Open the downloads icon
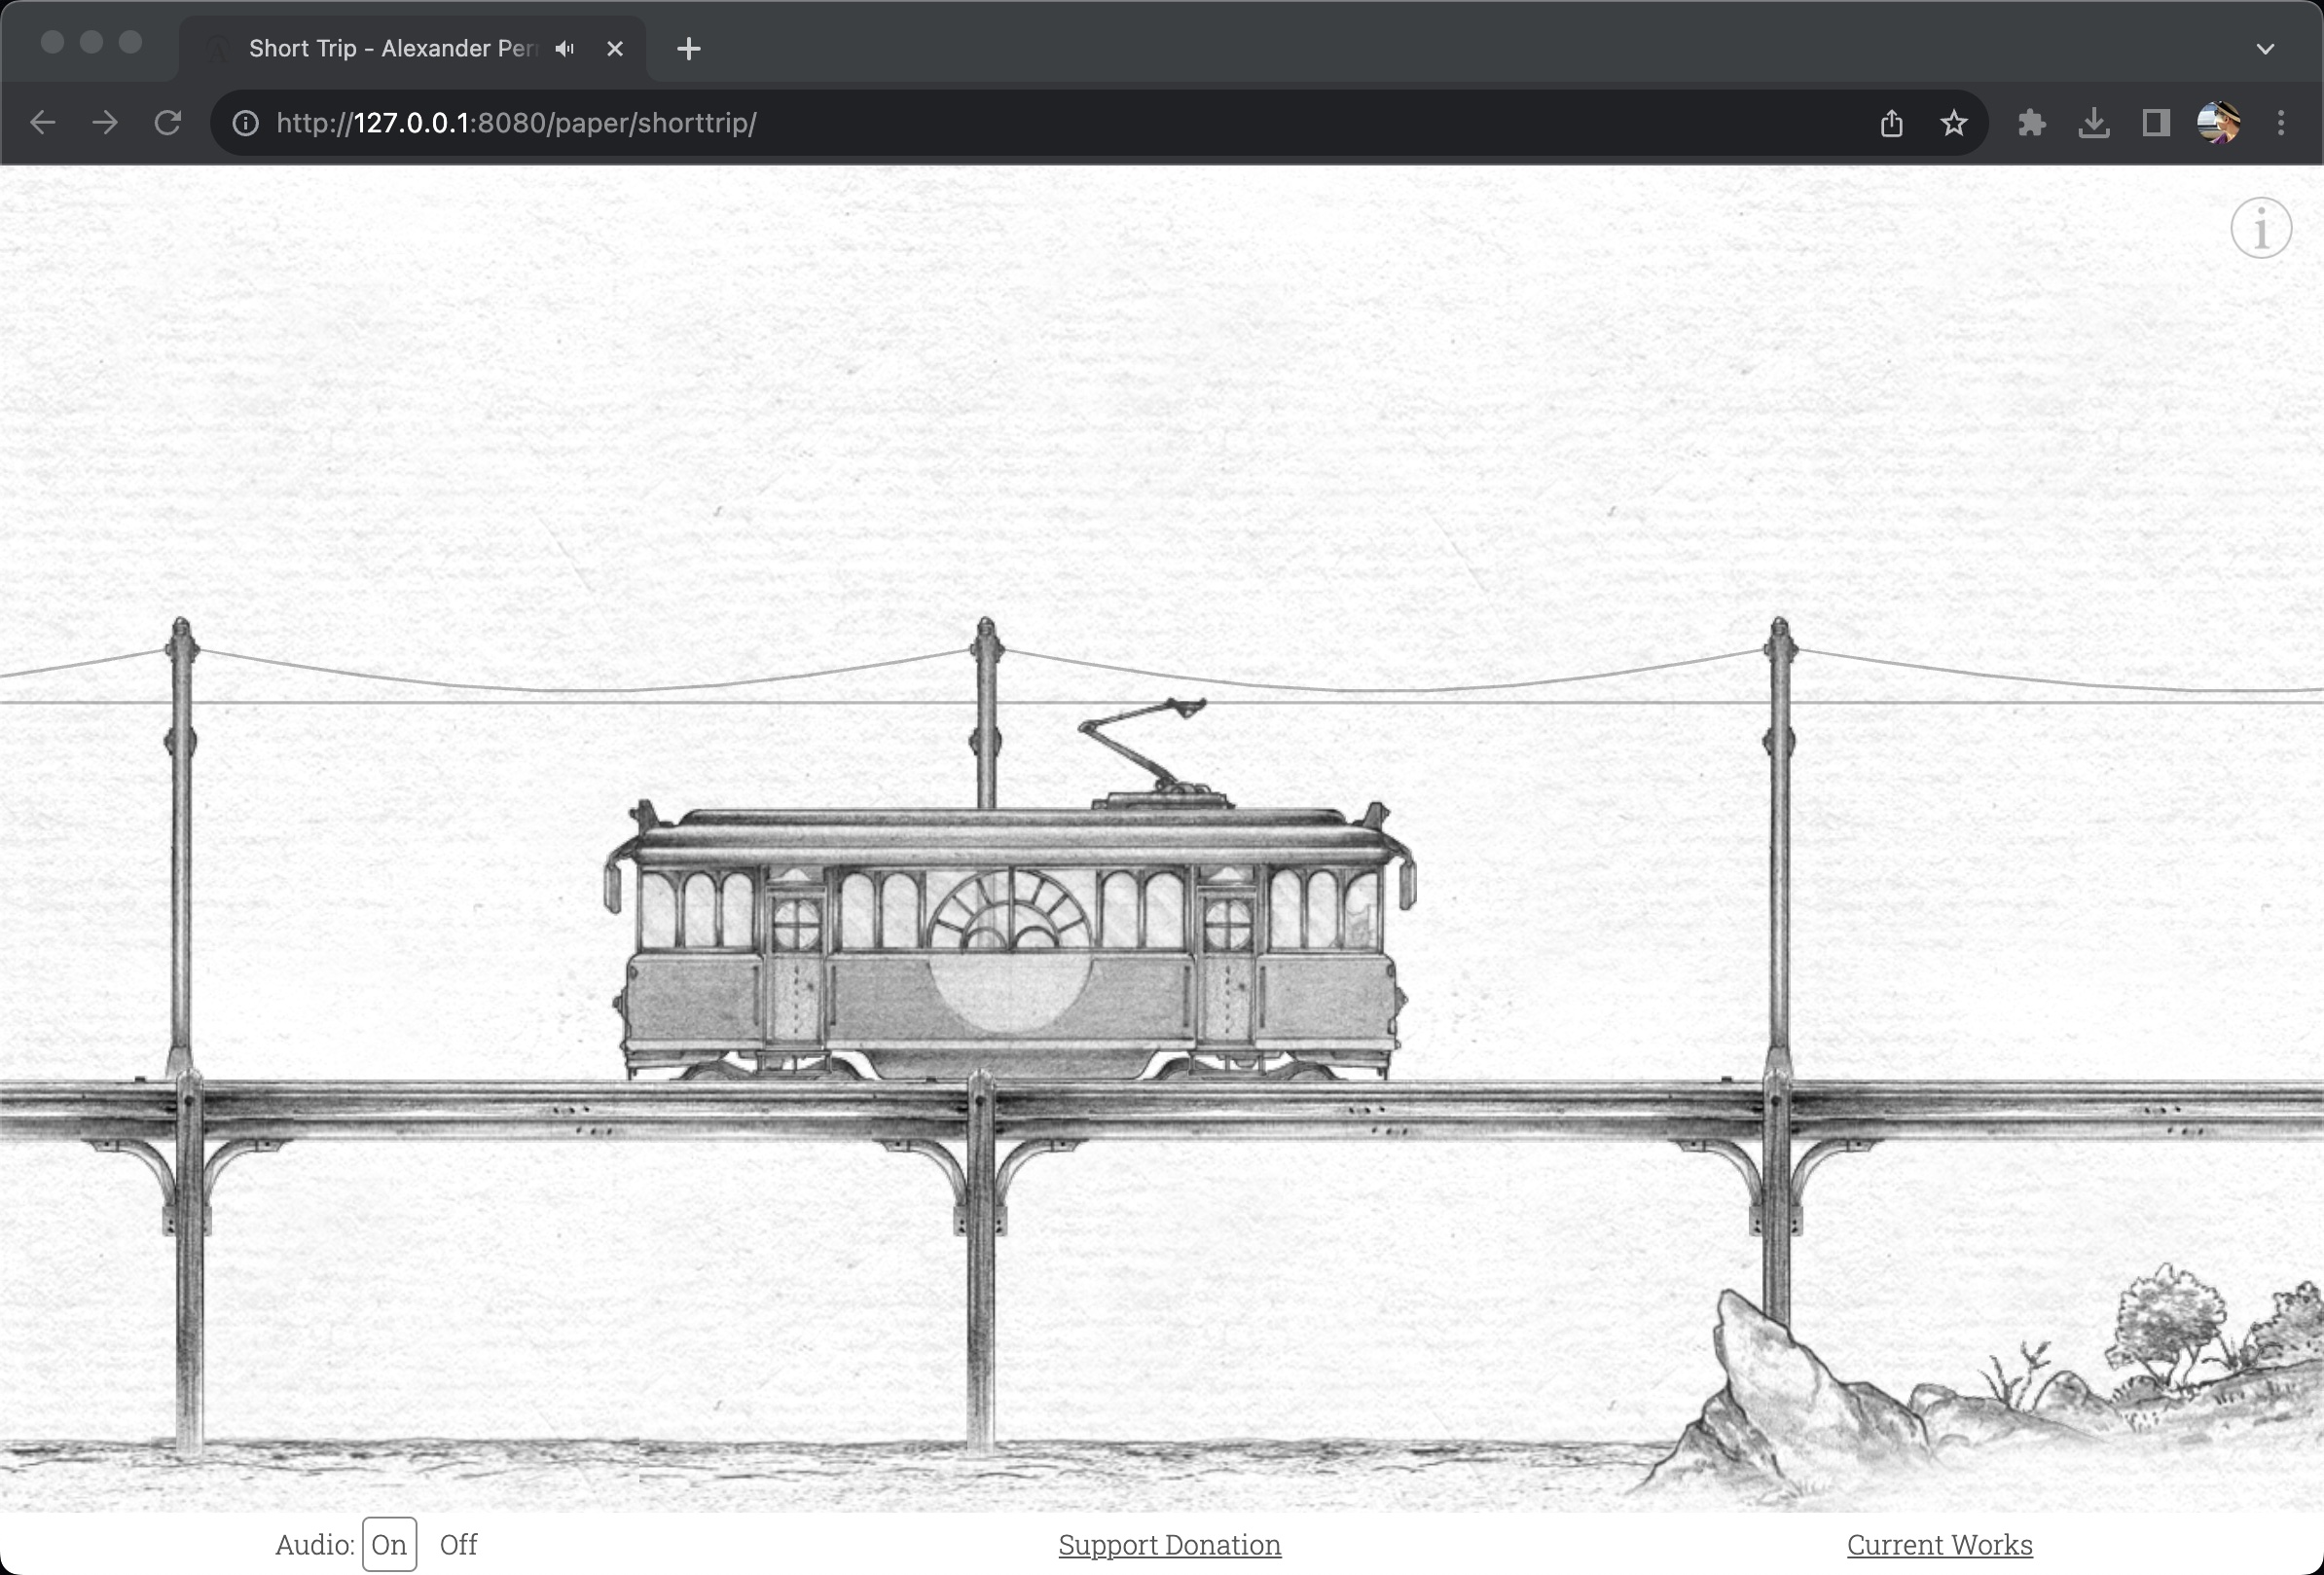Image resolution: width=2324 pixels, height=1575 pixels. [x=2093, y=123]
